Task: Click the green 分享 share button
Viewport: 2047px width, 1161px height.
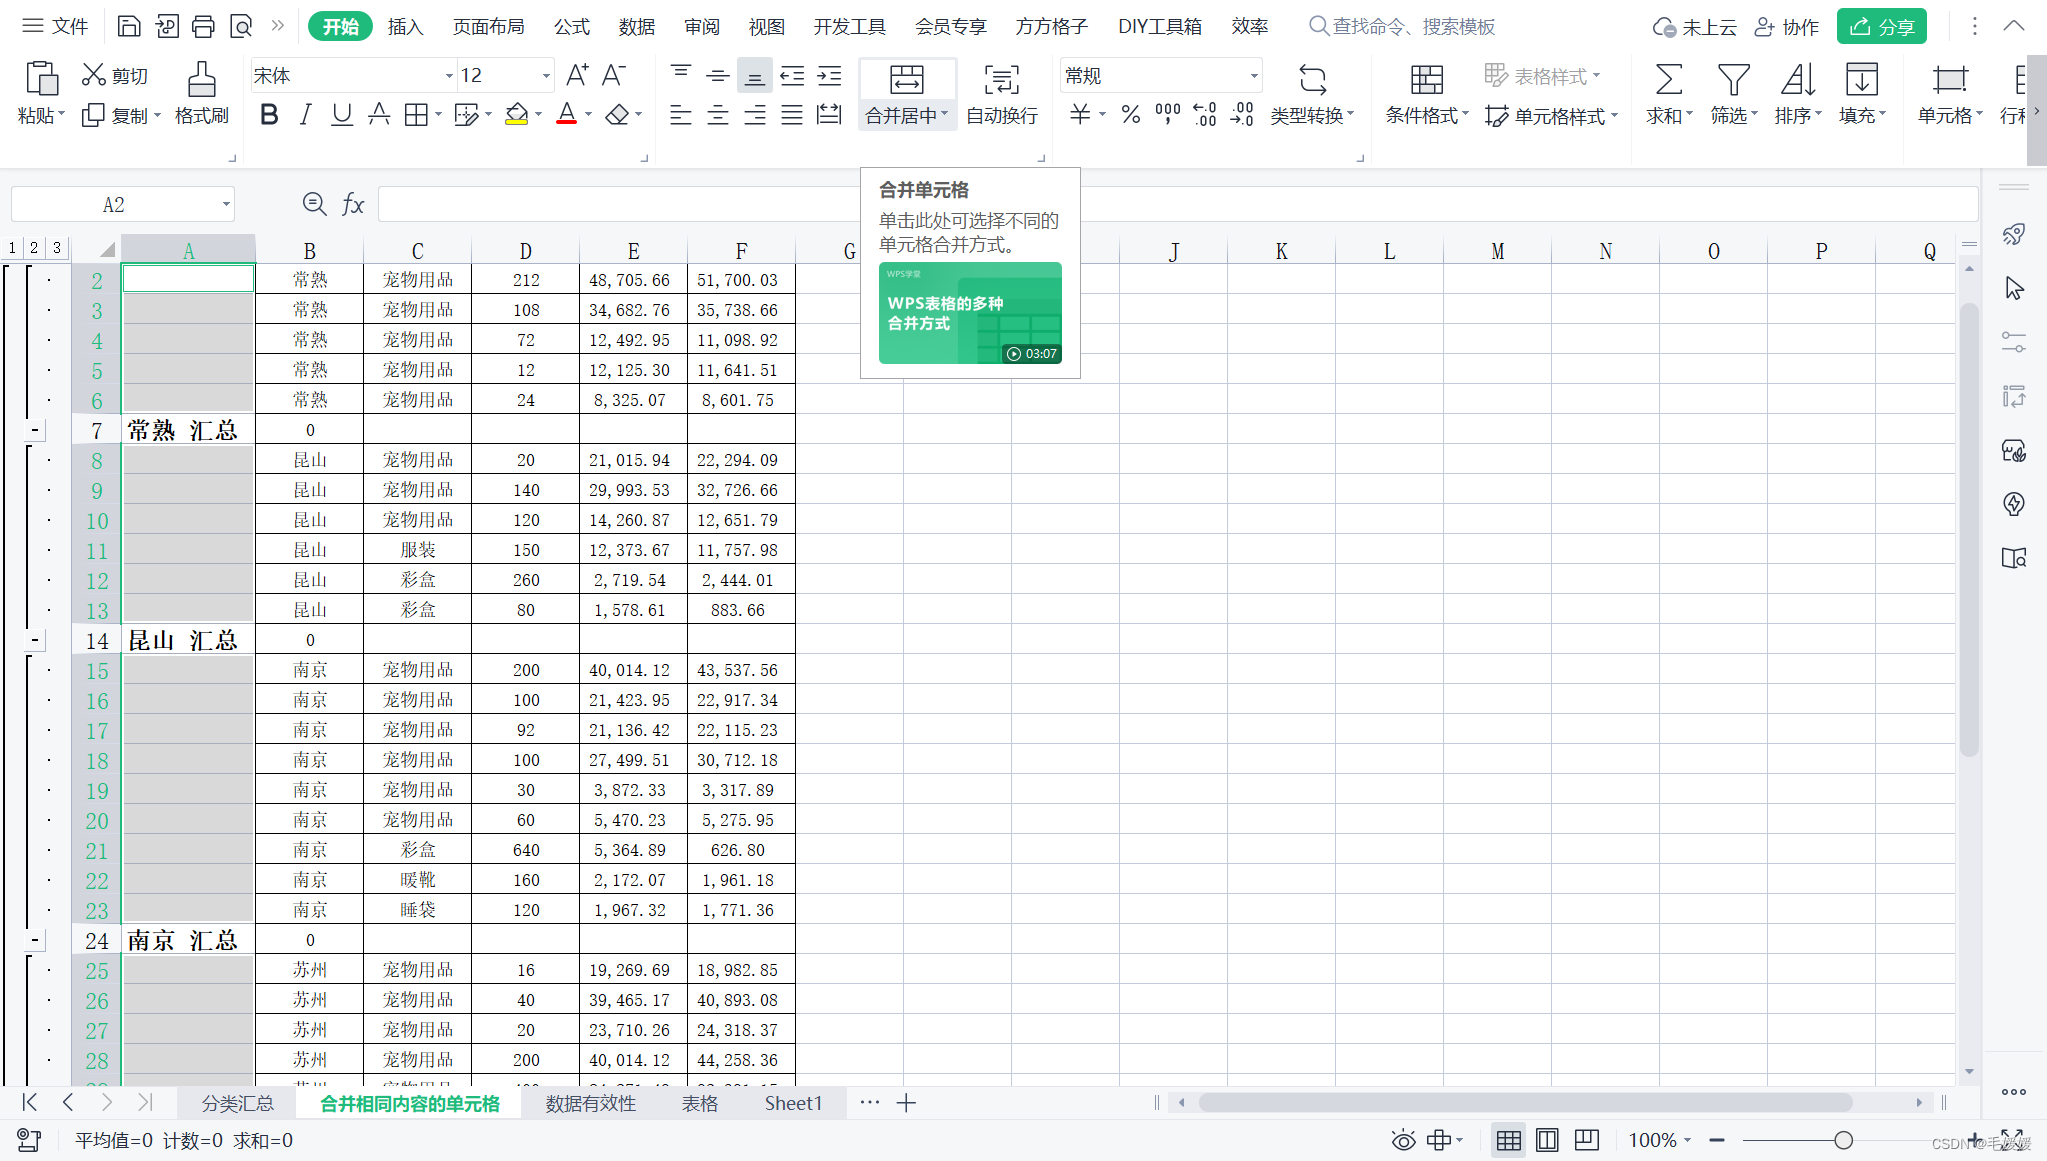Action: [1881, 27]
